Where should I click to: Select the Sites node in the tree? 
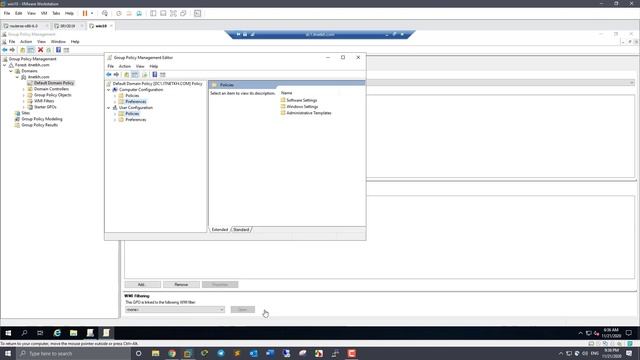click(x=25, y=113)
